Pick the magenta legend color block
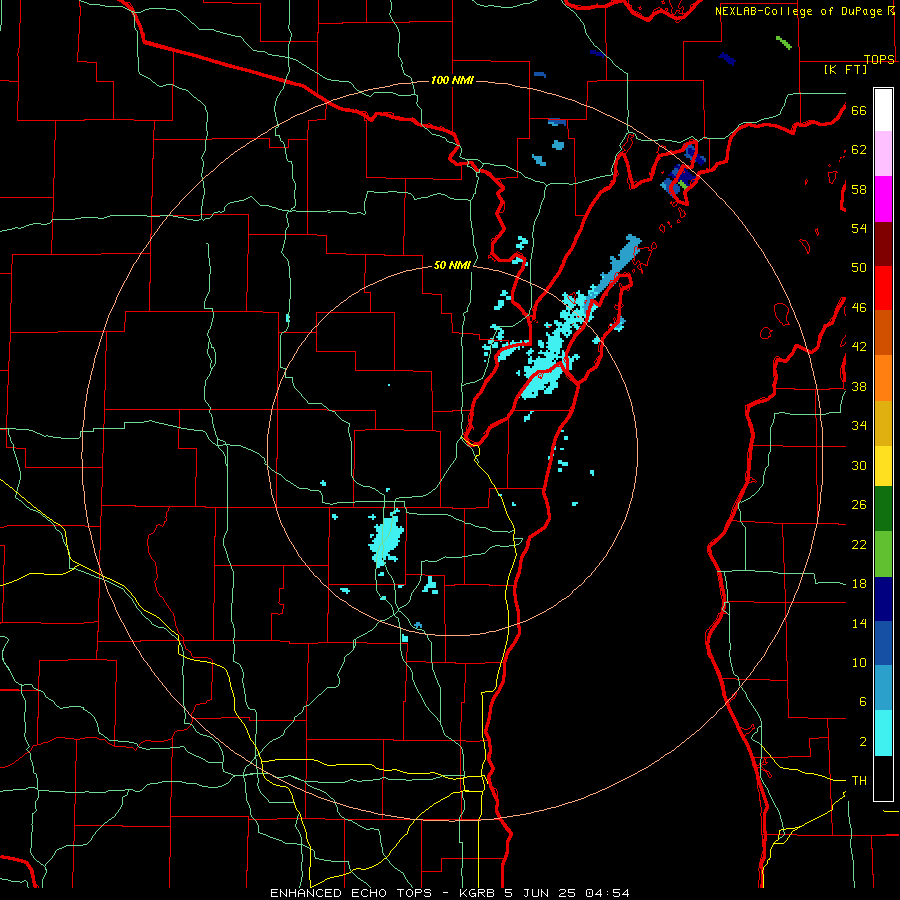Screen dimensions: 900x900 883,199
